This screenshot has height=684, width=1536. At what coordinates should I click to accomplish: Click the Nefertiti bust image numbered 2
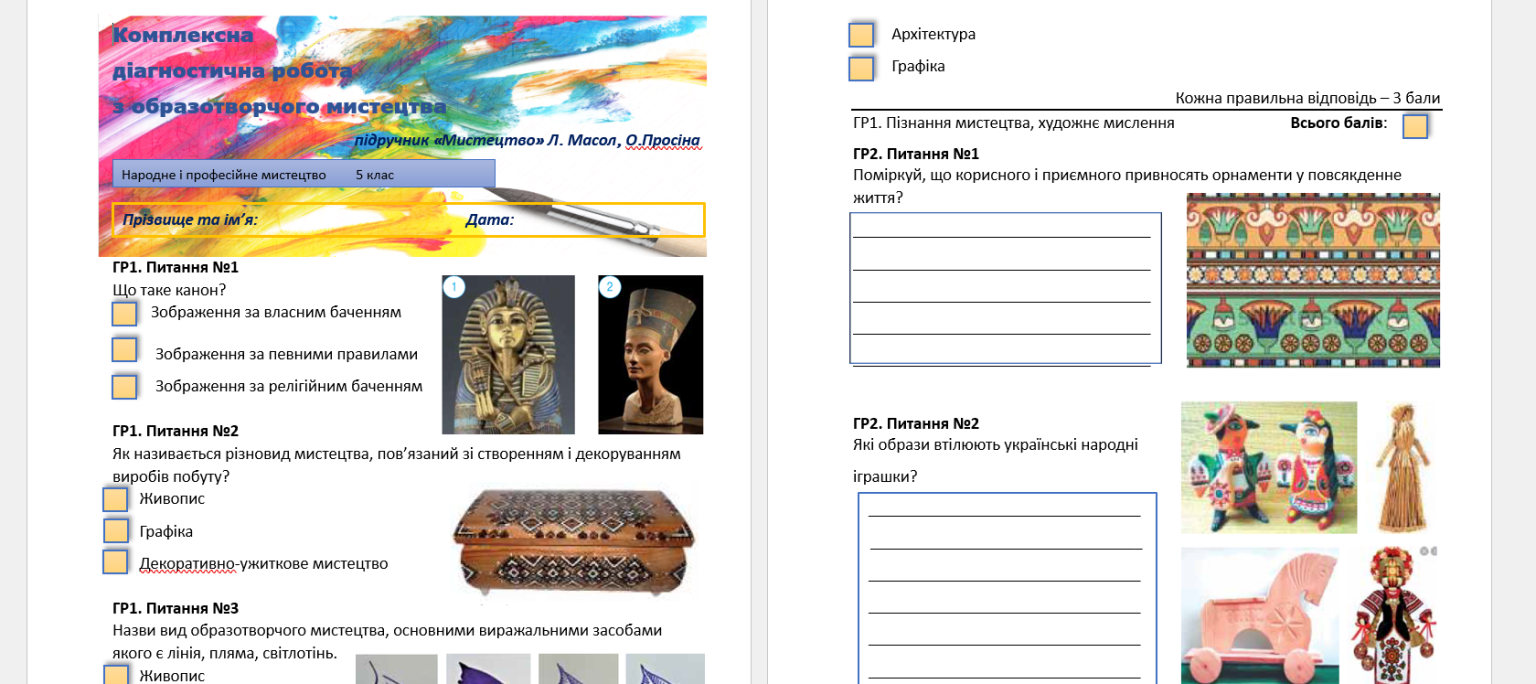651,354
